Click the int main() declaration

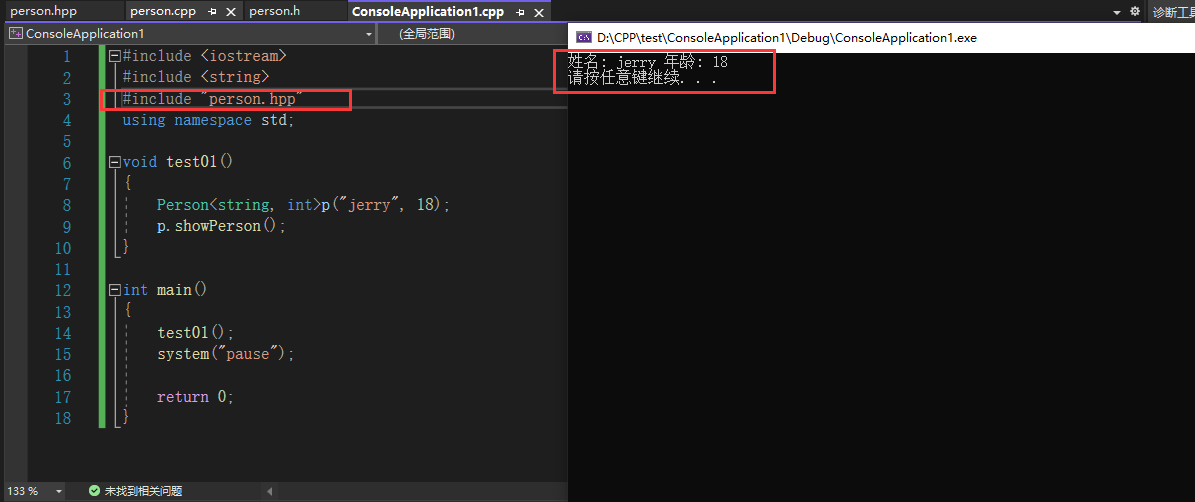pyautogui.click(x=165, y=289)
